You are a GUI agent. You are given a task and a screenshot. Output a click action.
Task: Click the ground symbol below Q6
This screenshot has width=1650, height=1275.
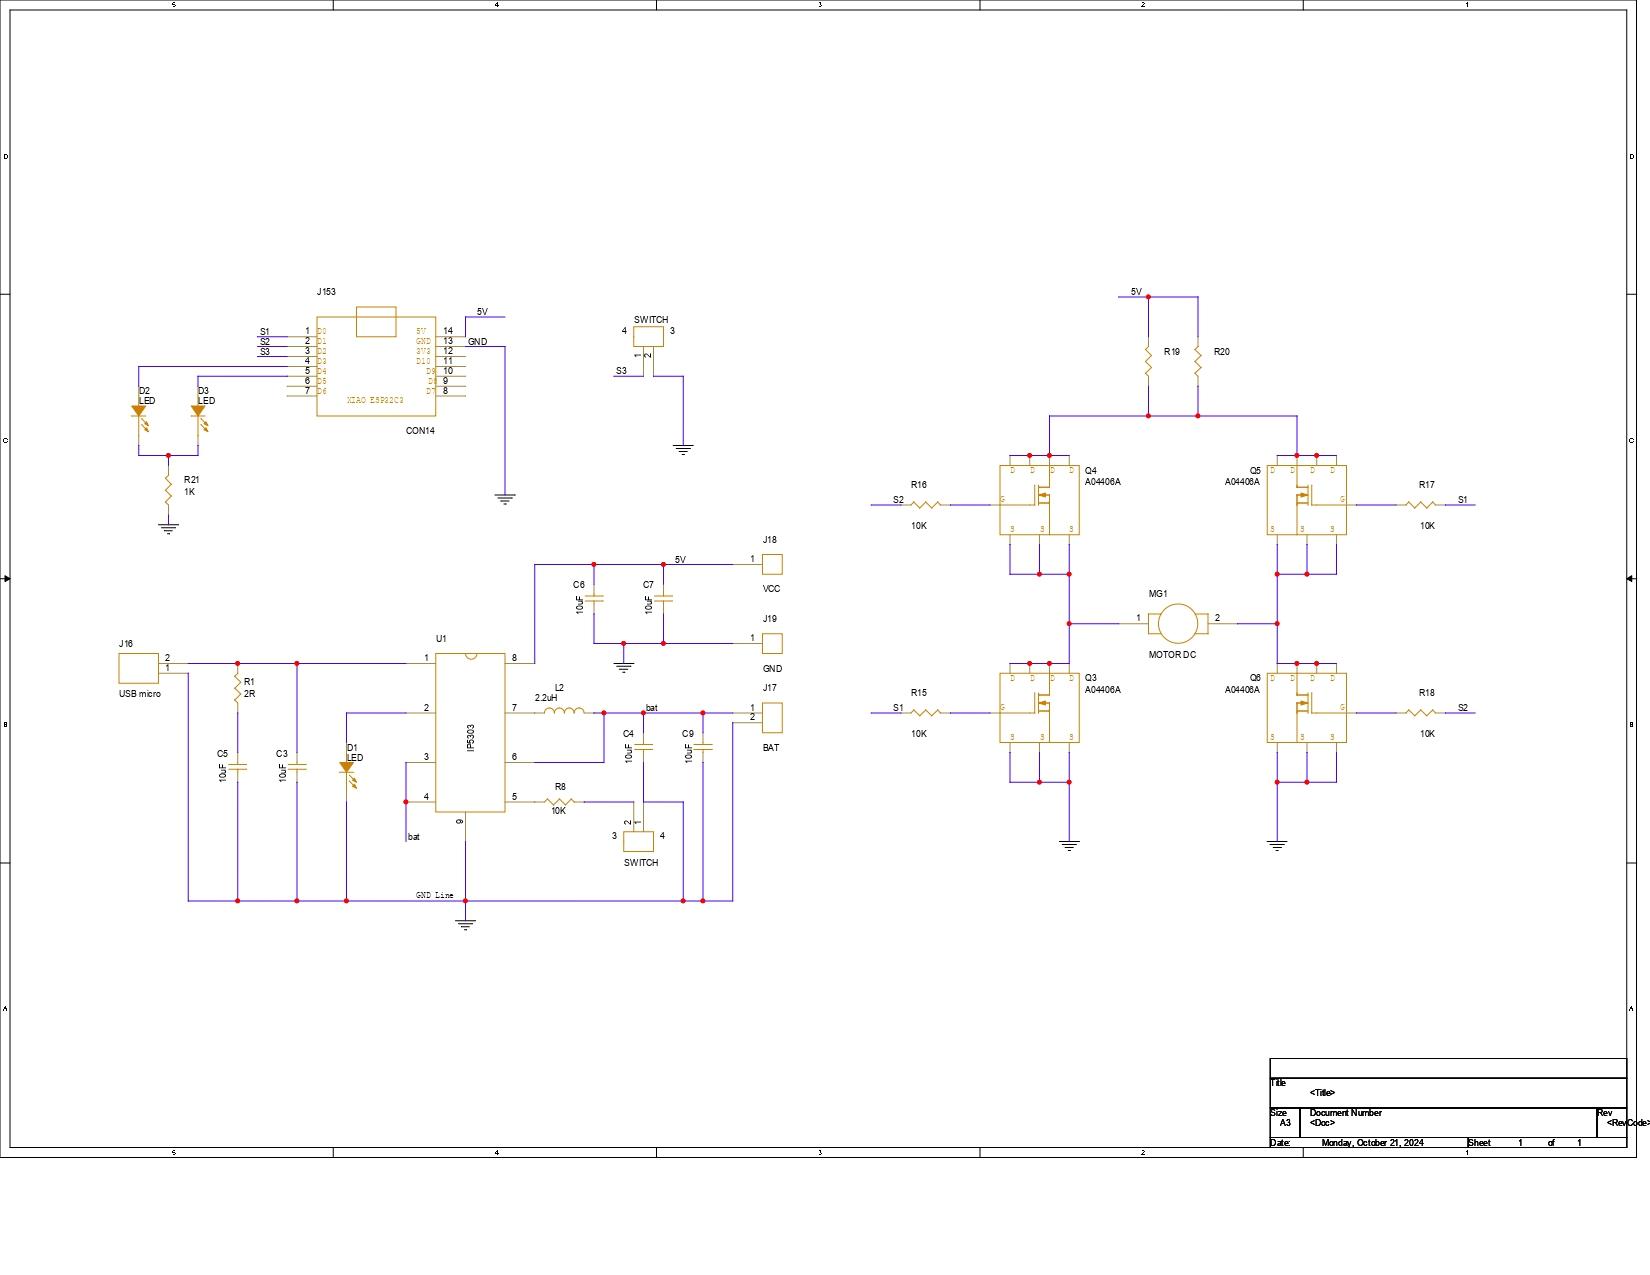point(1277,845)
